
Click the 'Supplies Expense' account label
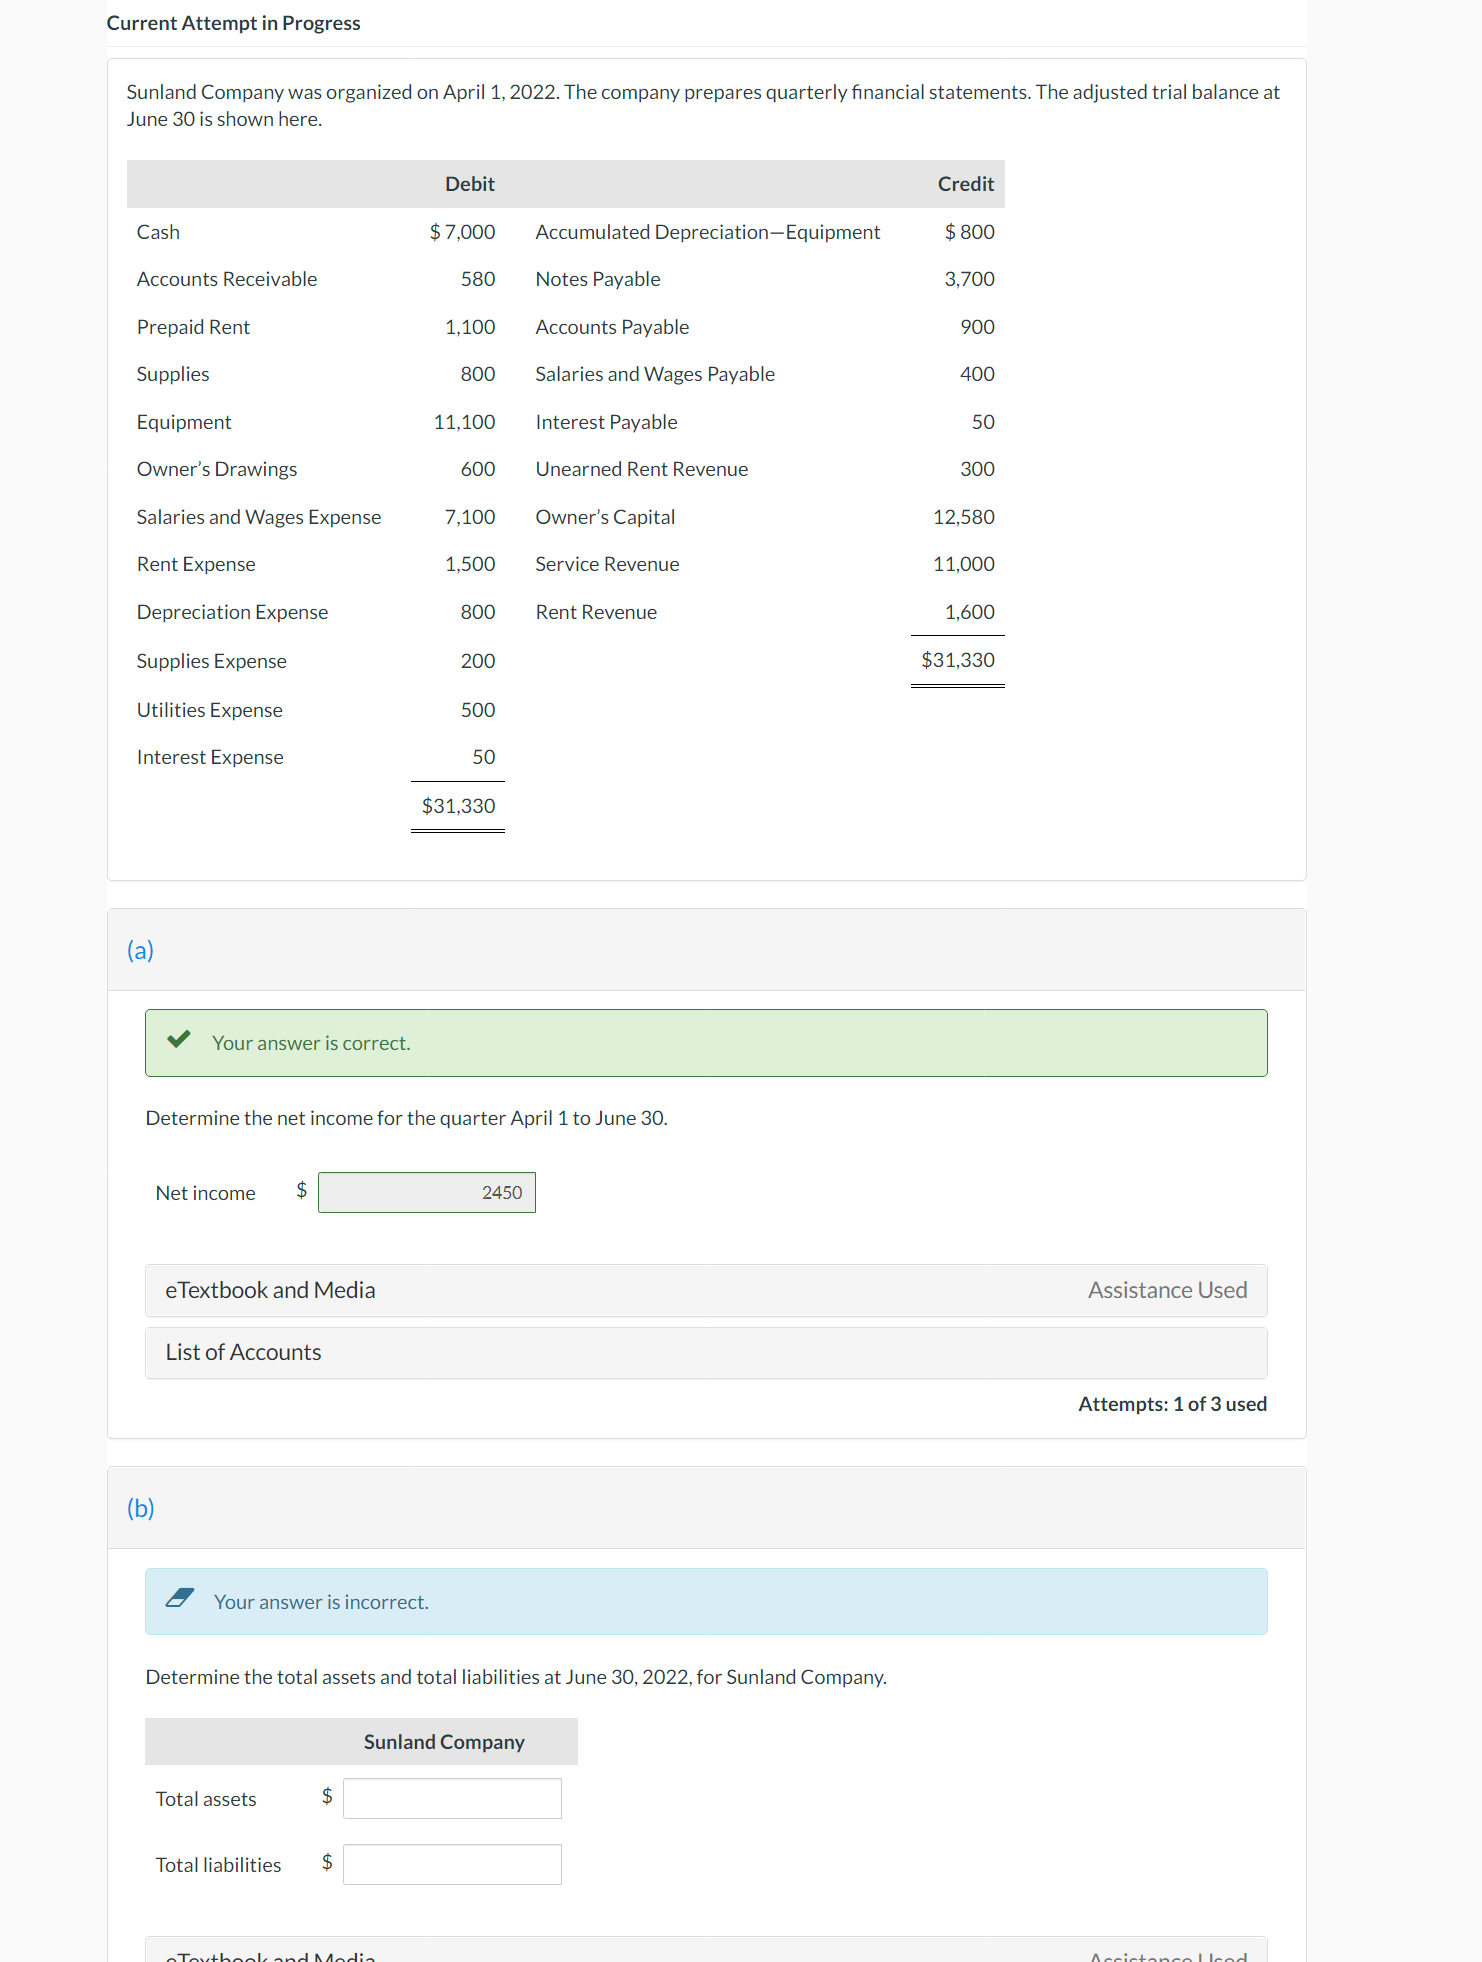tap(212, 661)
